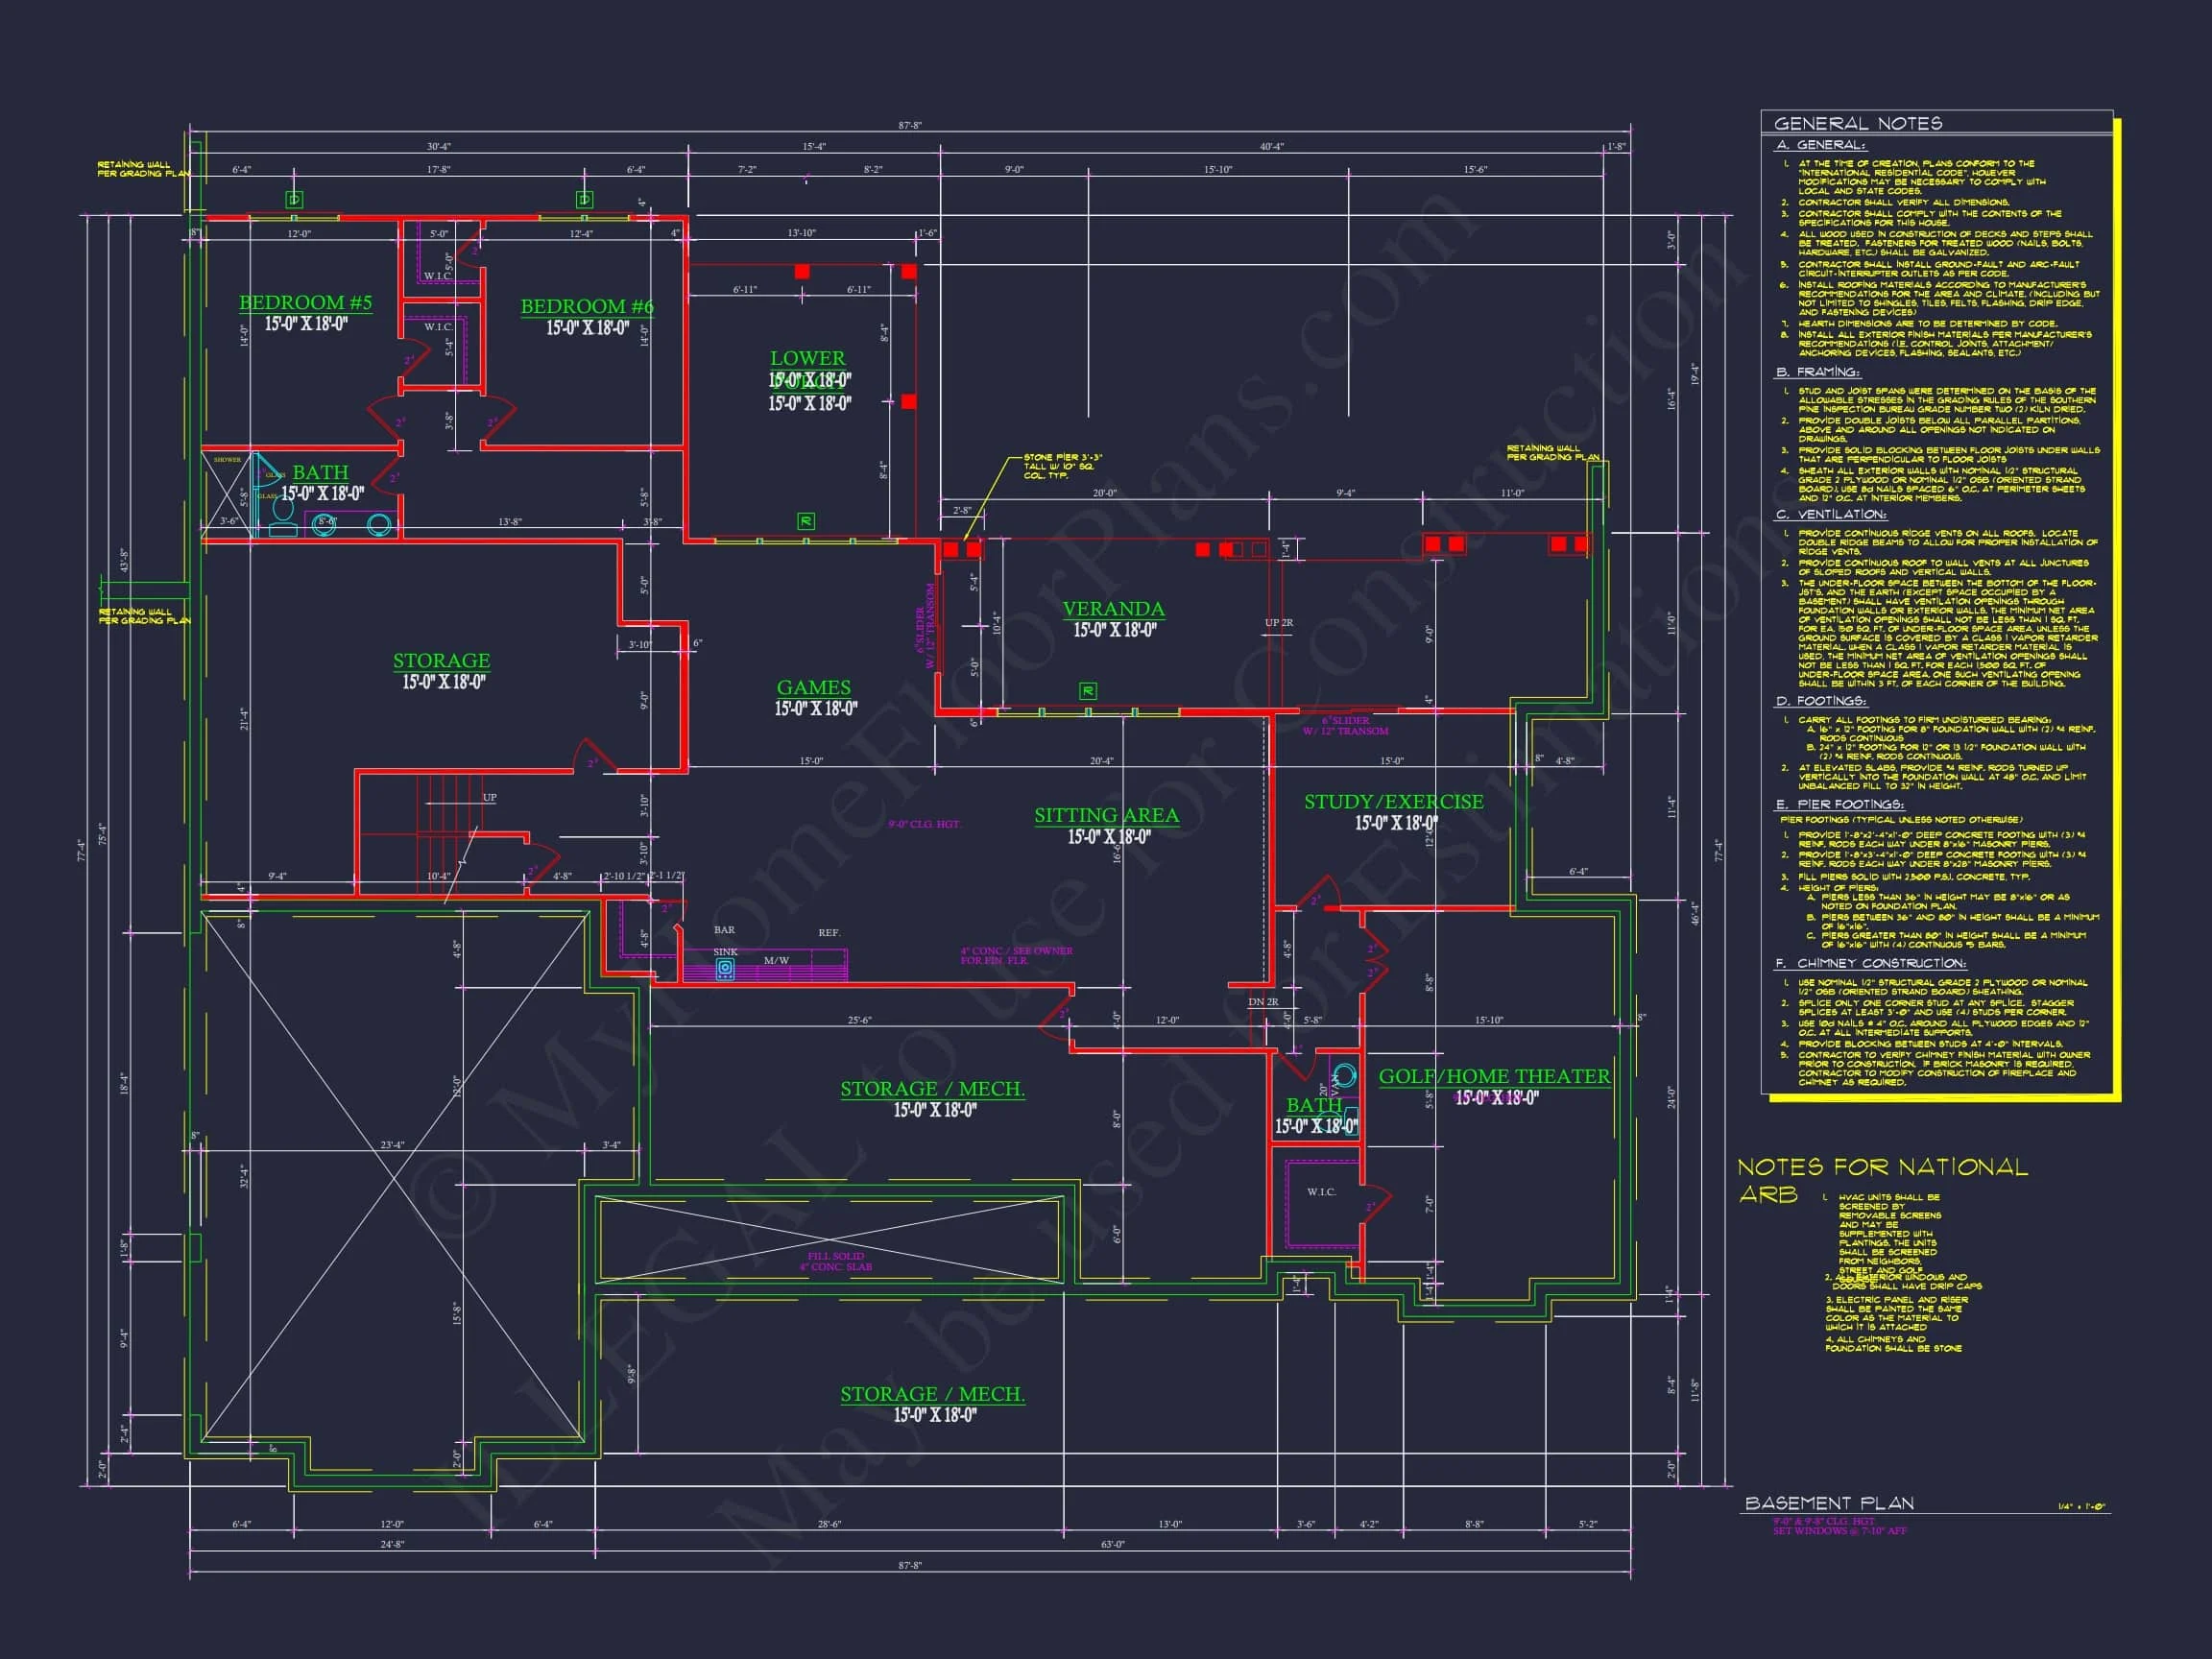Click the GOLF/HOME THEATER label
The image size is (2212, 1659).
(x=1494, y=1076)
